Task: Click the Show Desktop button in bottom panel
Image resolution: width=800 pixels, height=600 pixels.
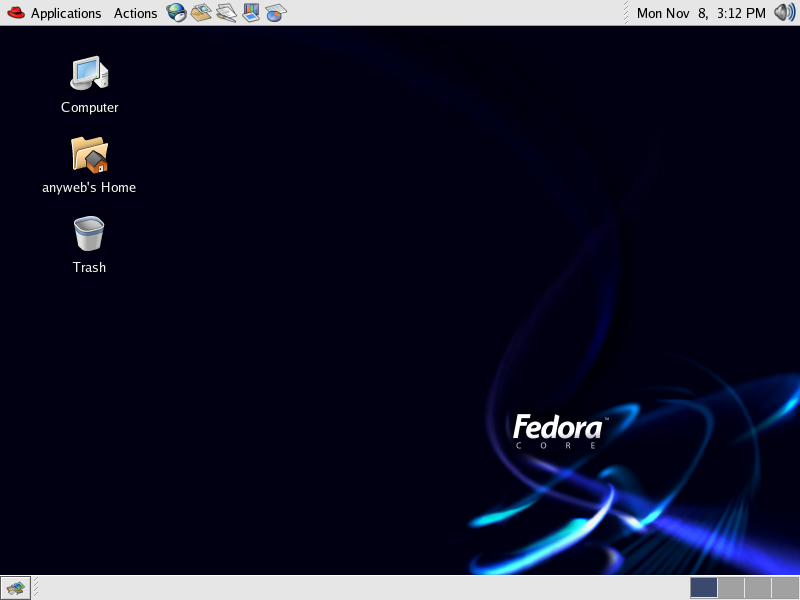Action: 15,588
